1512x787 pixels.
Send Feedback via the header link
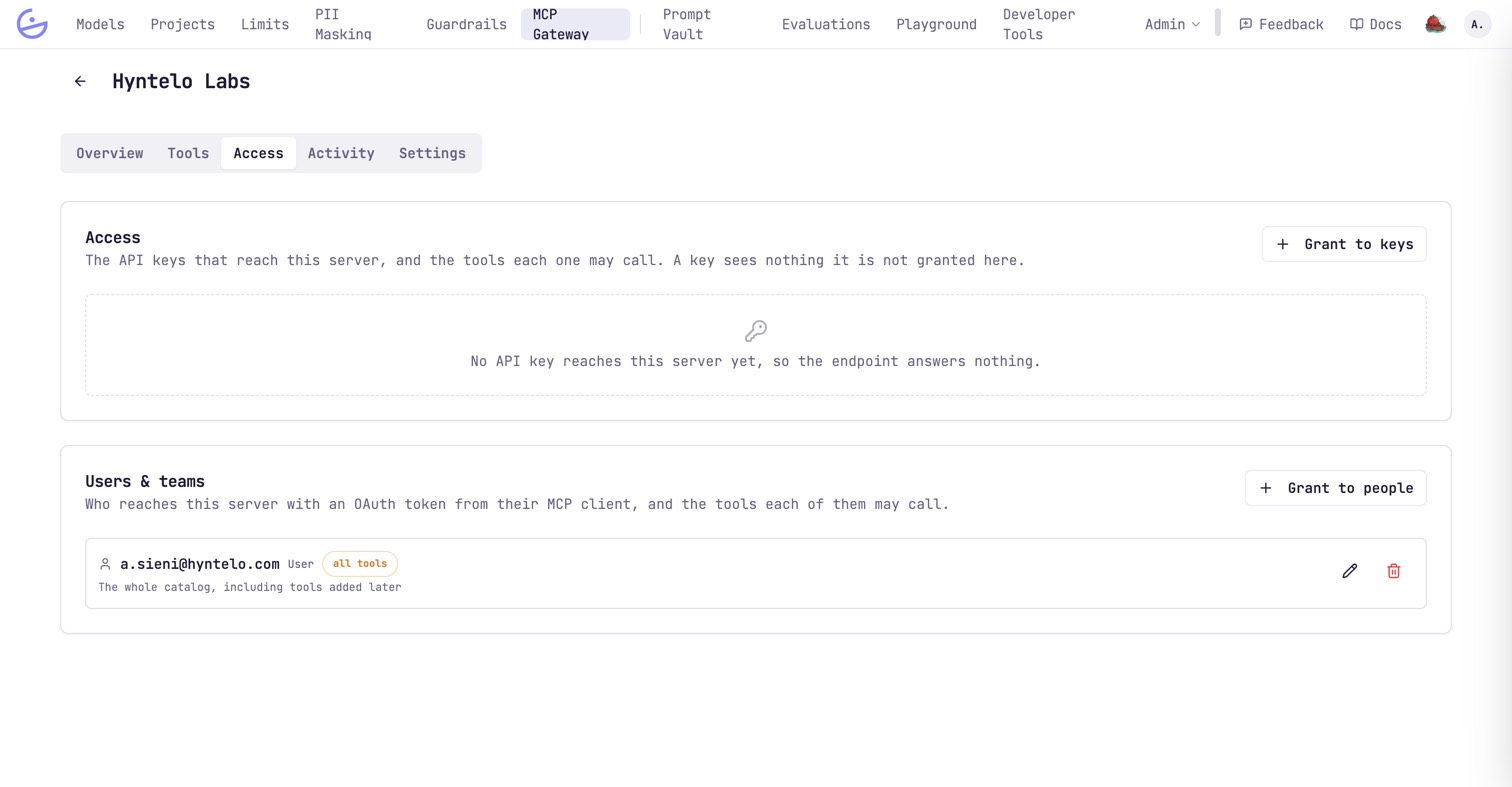[x=1281, y=24]
